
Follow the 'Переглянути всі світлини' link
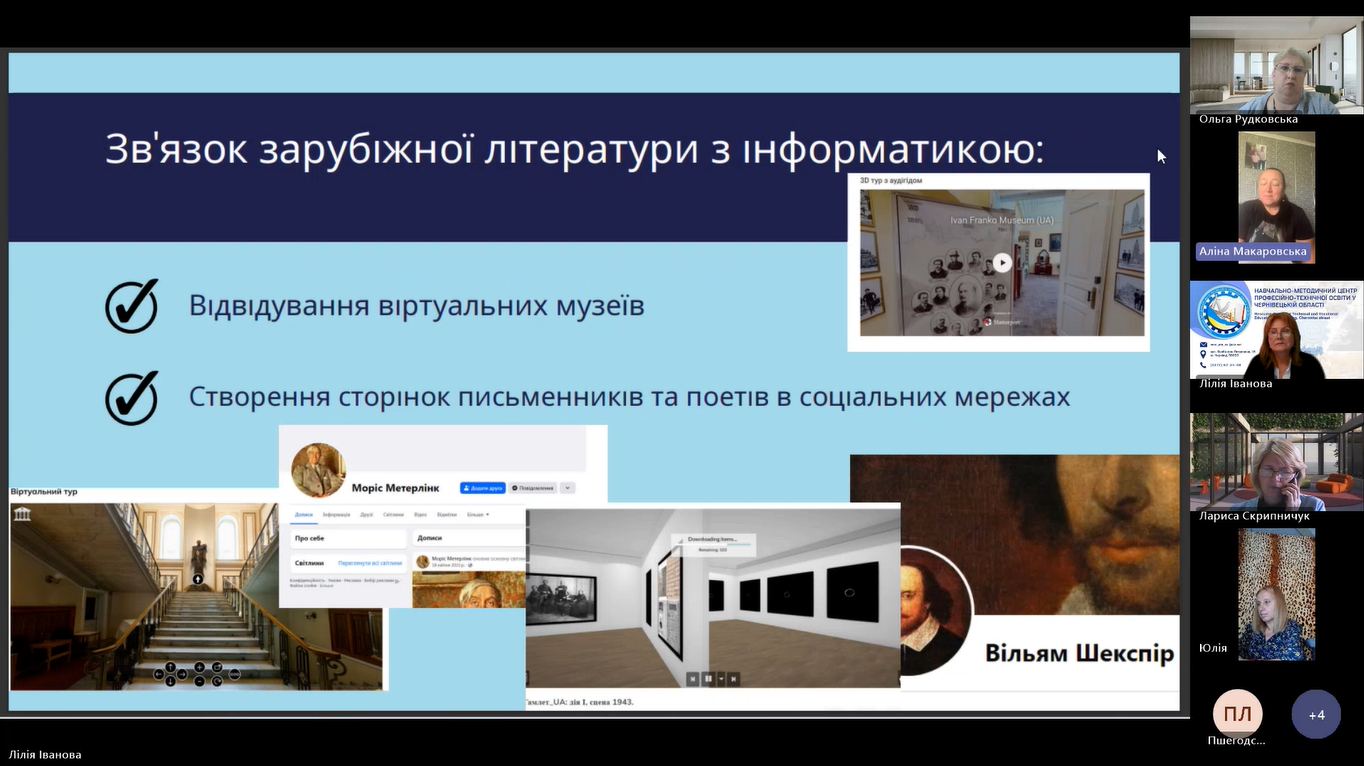[369, 563]
